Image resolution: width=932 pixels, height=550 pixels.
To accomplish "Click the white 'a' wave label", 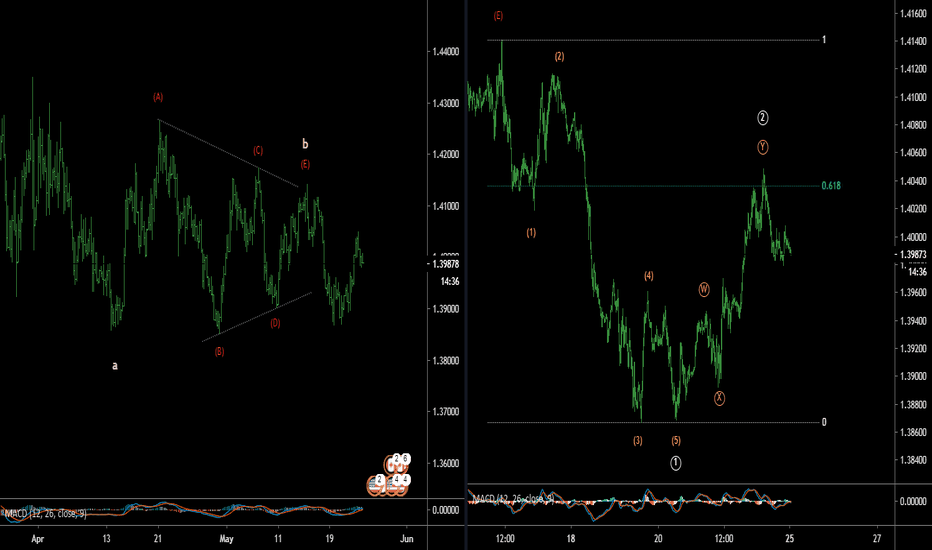I will [115, 366].
